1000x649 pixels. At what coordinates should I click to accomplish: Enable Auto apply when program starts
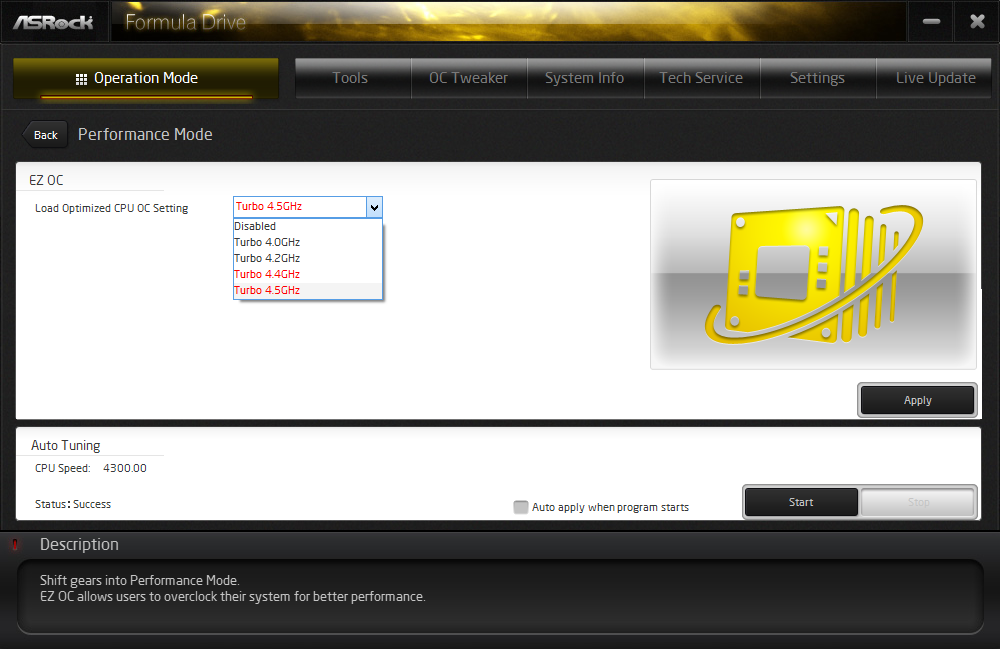(521, 507)
